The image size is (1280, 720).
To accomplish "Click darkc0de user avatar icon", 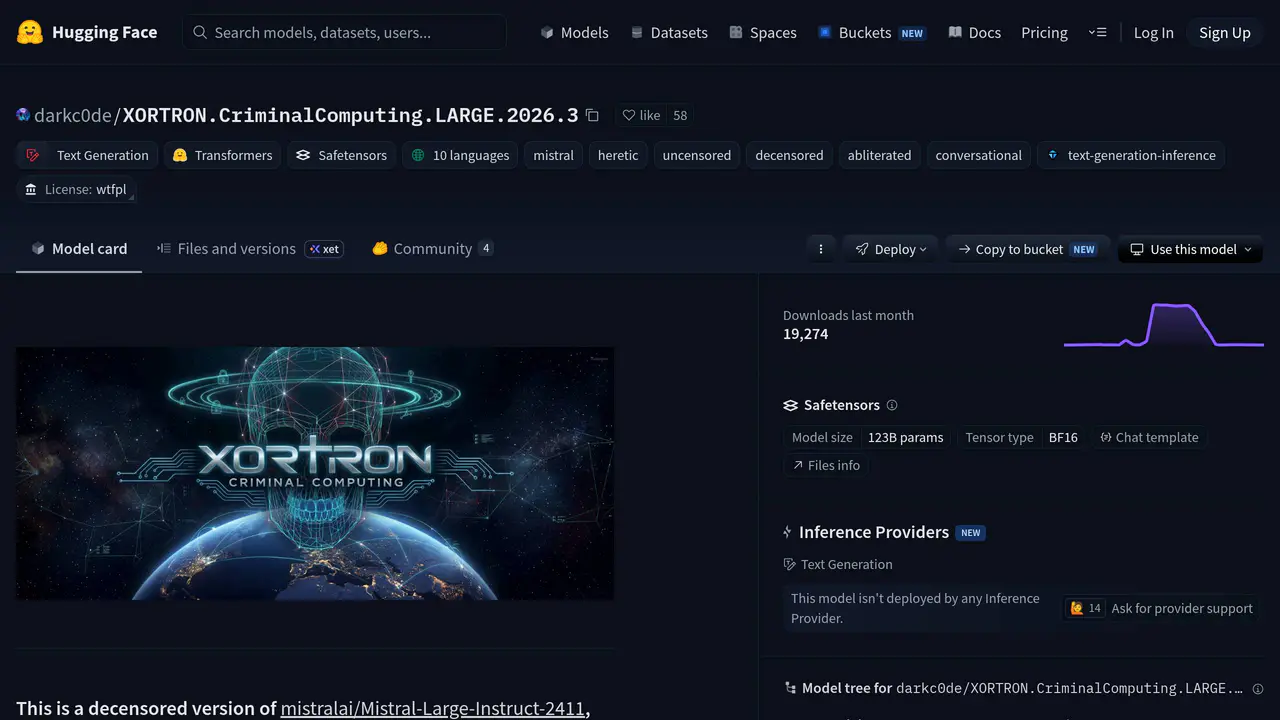I will click(x=23, y=115).
